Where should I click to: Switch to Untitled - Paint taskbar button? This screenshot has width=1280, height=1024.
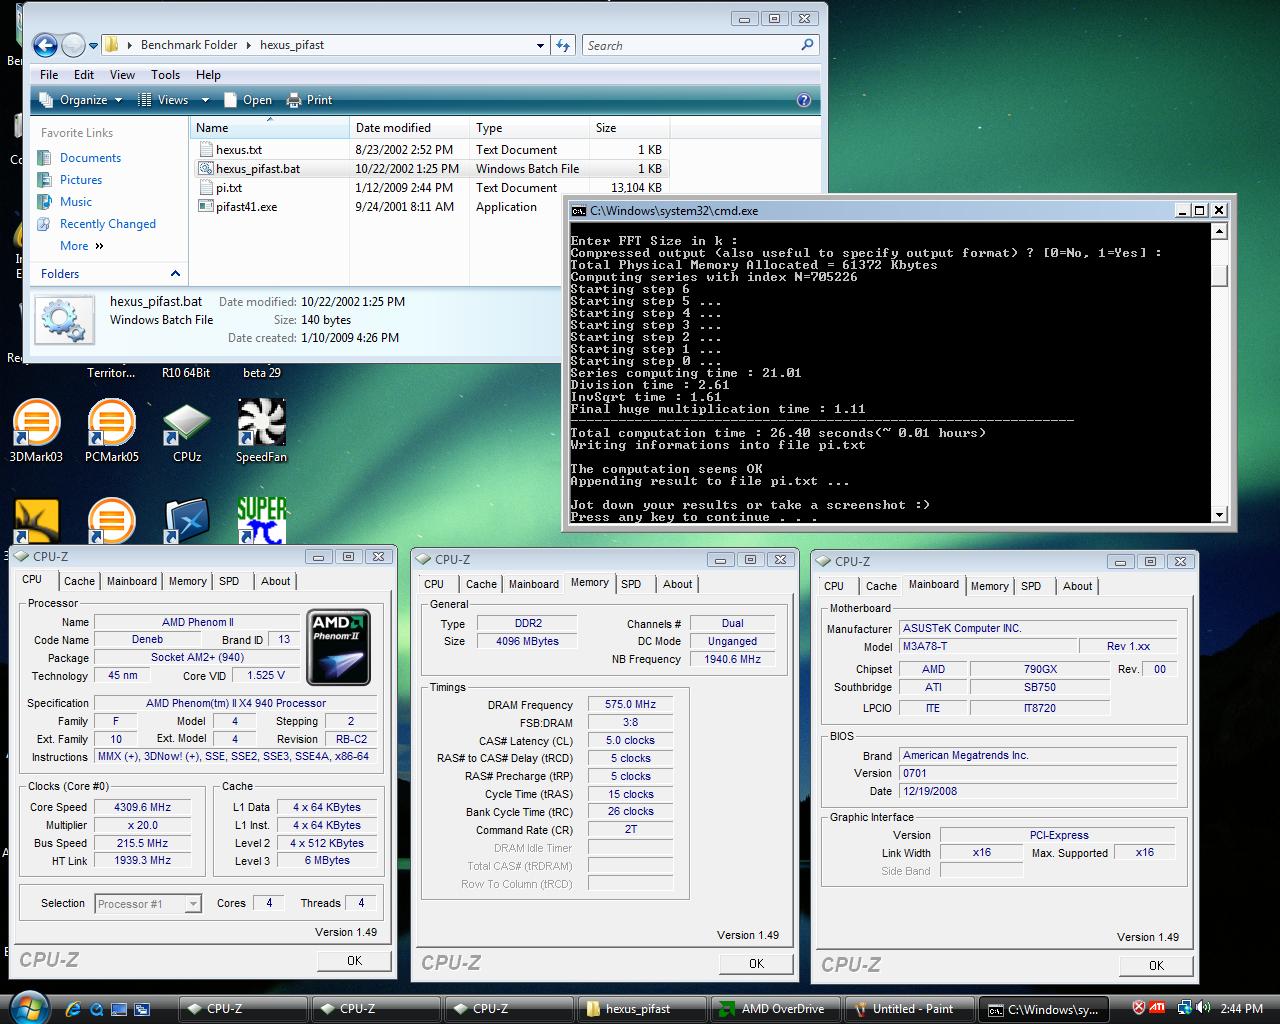[x=910, y=1009]
